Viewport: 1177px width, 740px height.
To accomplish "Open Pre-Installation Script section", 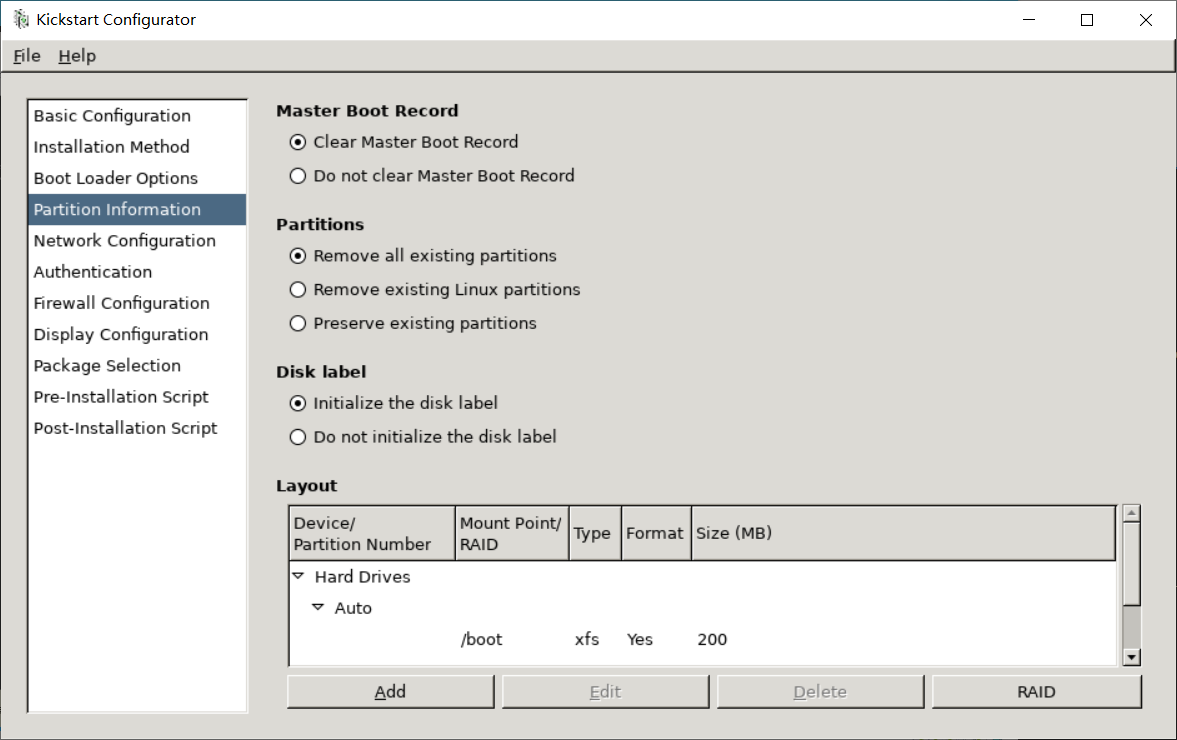I will pos(137,397).
